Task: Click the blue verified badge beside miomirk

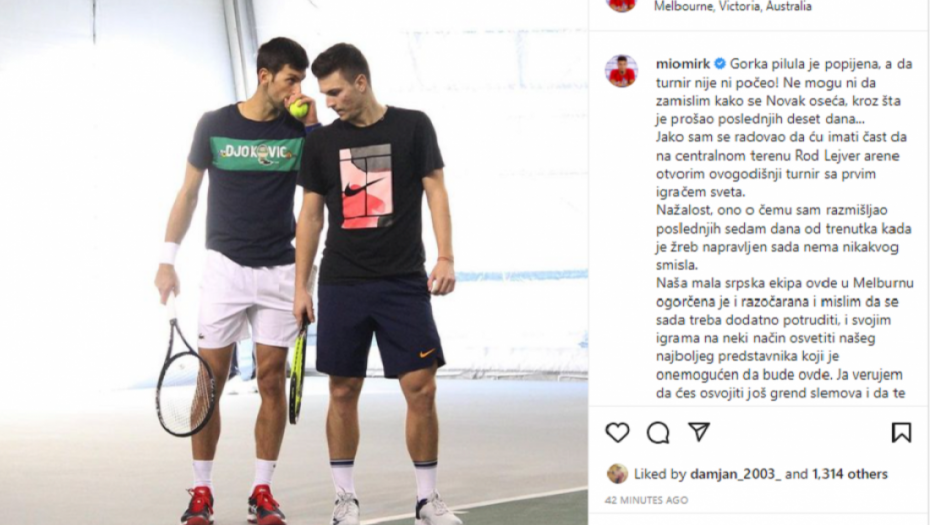Action: 719,63
